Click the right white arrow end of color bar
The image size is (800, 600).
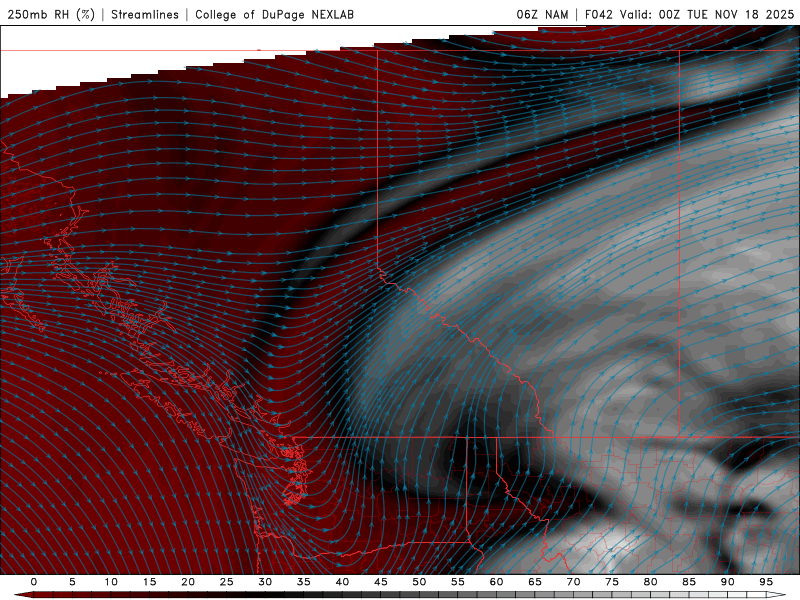click(x=776, y=595)
